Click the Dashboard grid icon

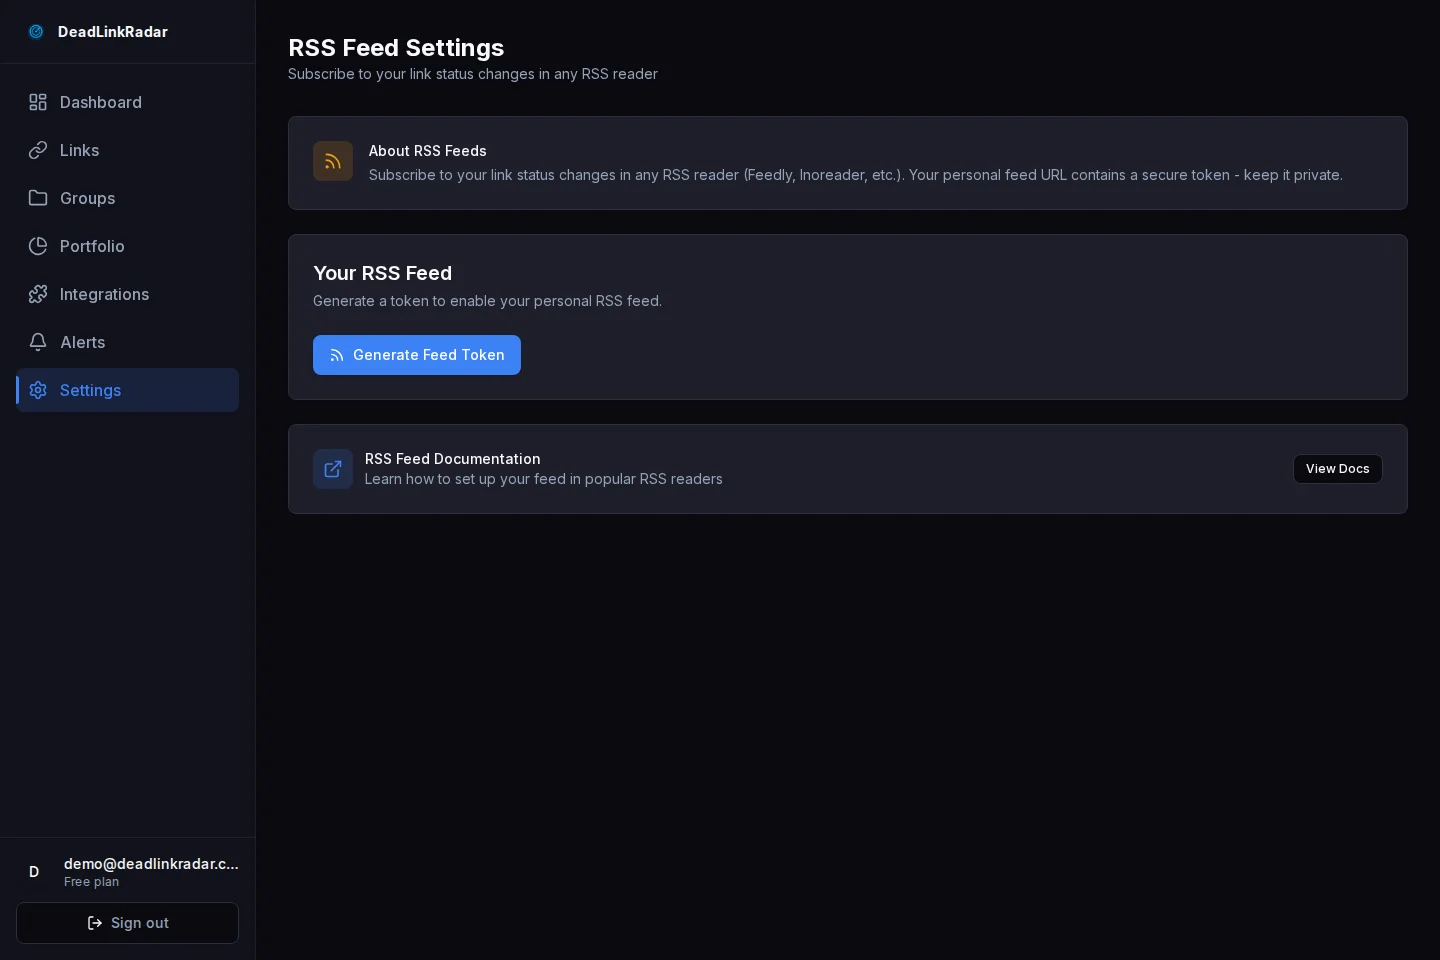pyautogui.click(x=38, y=102)
